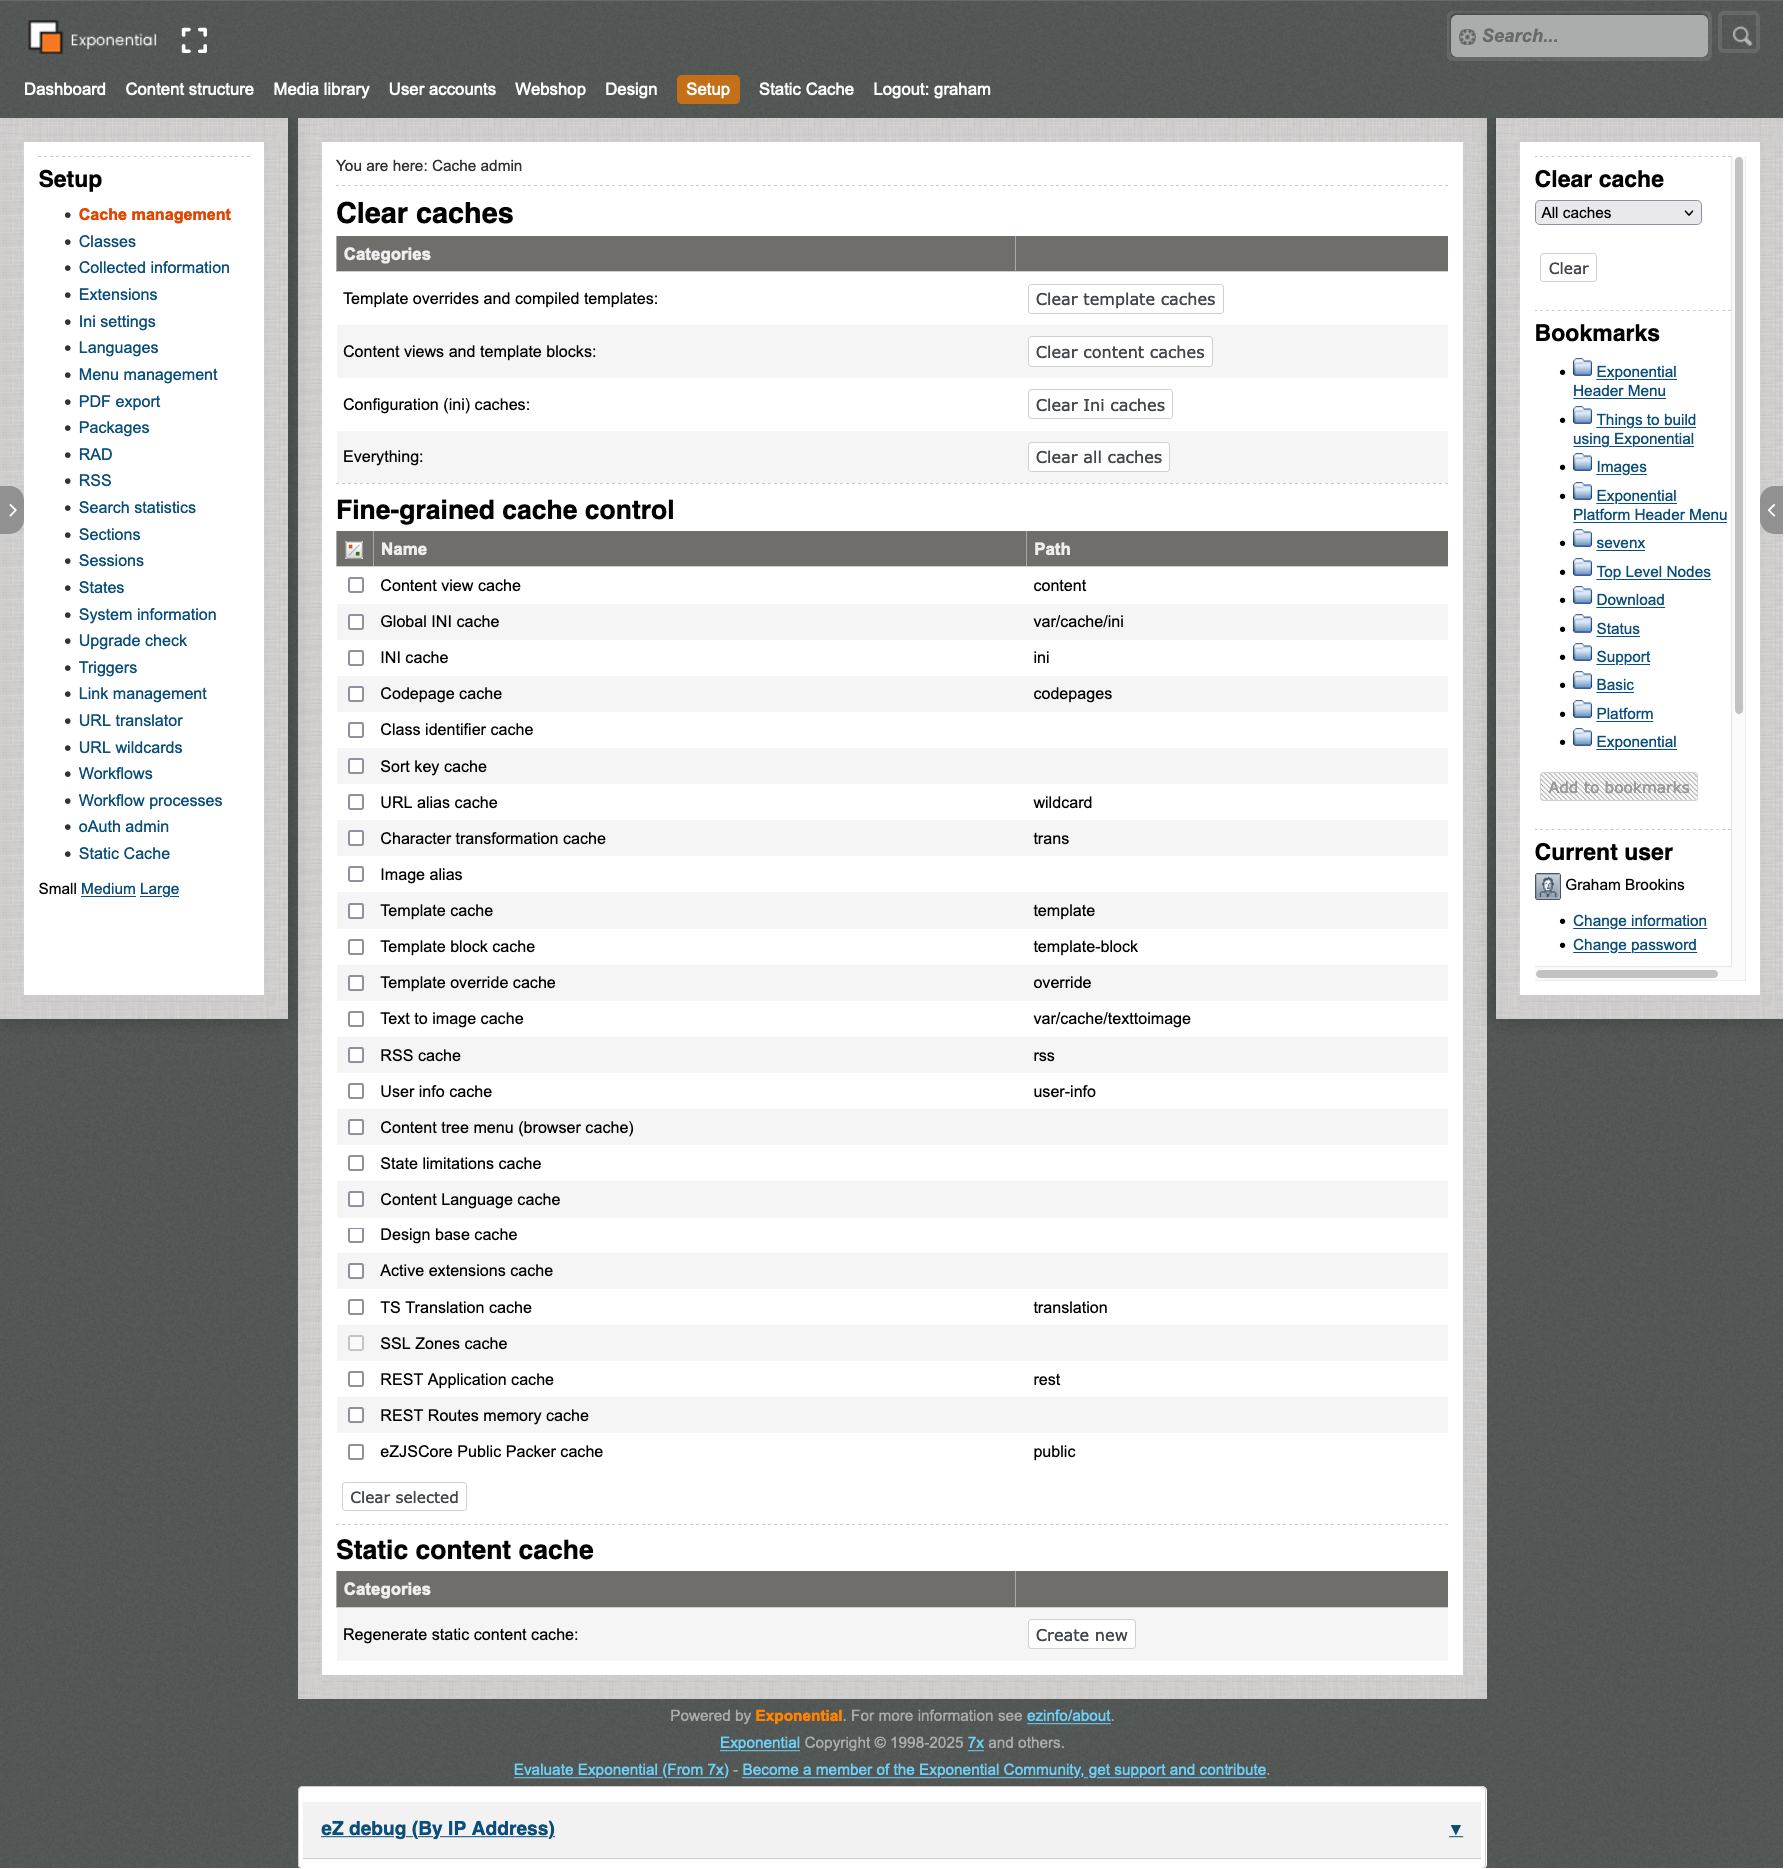Click the folder icon beside Download bookmark
Screen dimensions: 1784x1869
1582,596
